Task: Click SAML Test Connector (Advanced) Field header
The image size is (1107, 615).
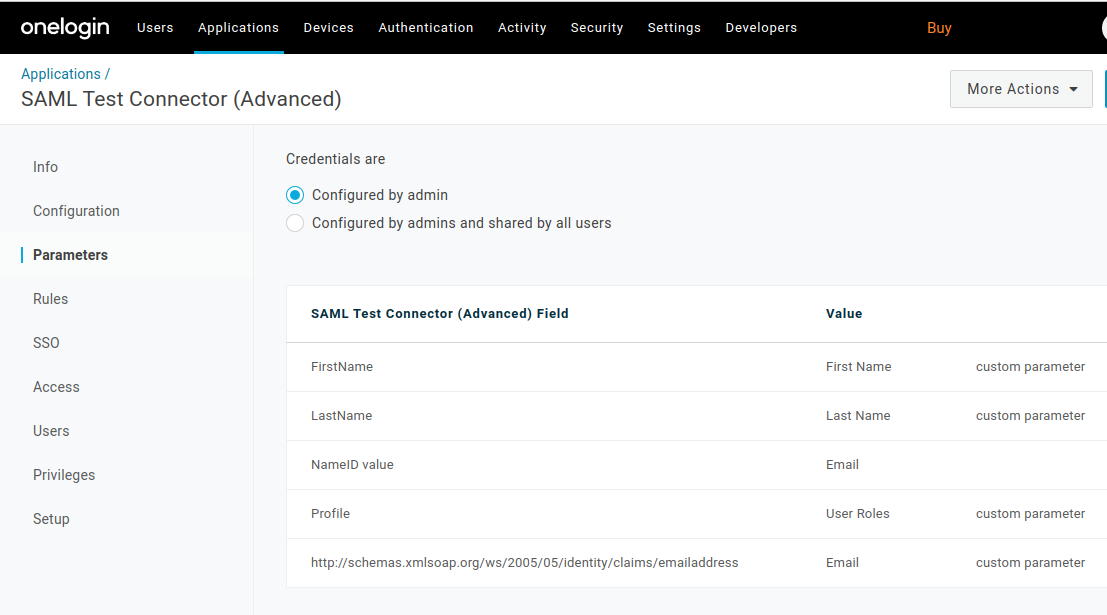Action: pyautogui.click(x=439, y=314)
